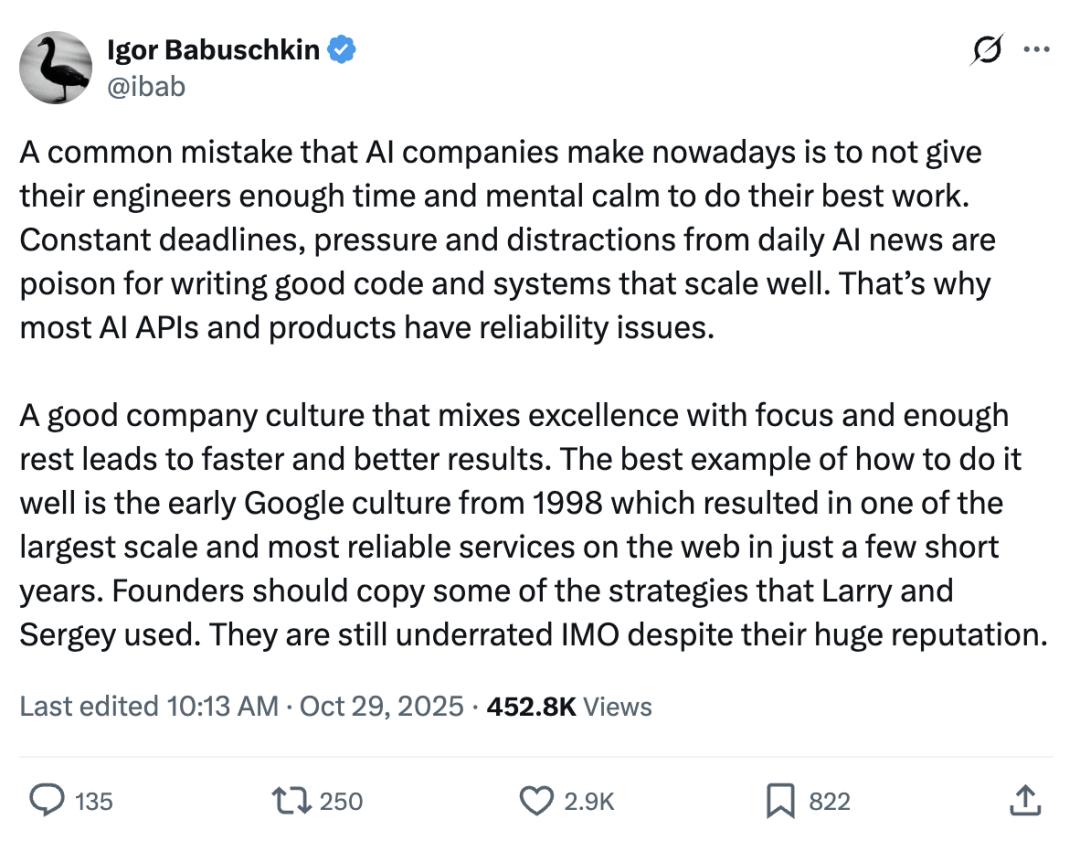The width and height of the screenshot is (1080, 841).
Task: Click the Oct 29, 2025 date
Action: point(381,706)
